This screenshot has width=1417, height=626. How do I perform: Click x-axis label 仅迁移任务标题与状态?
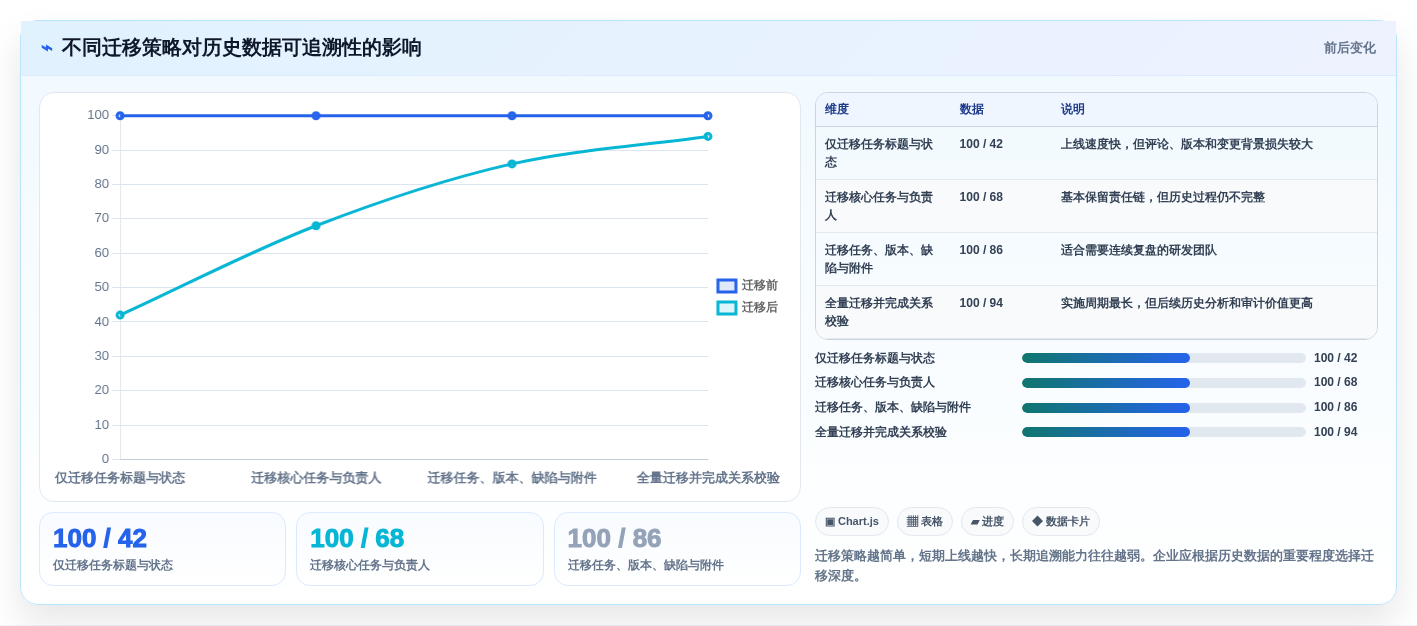(120, 478)
